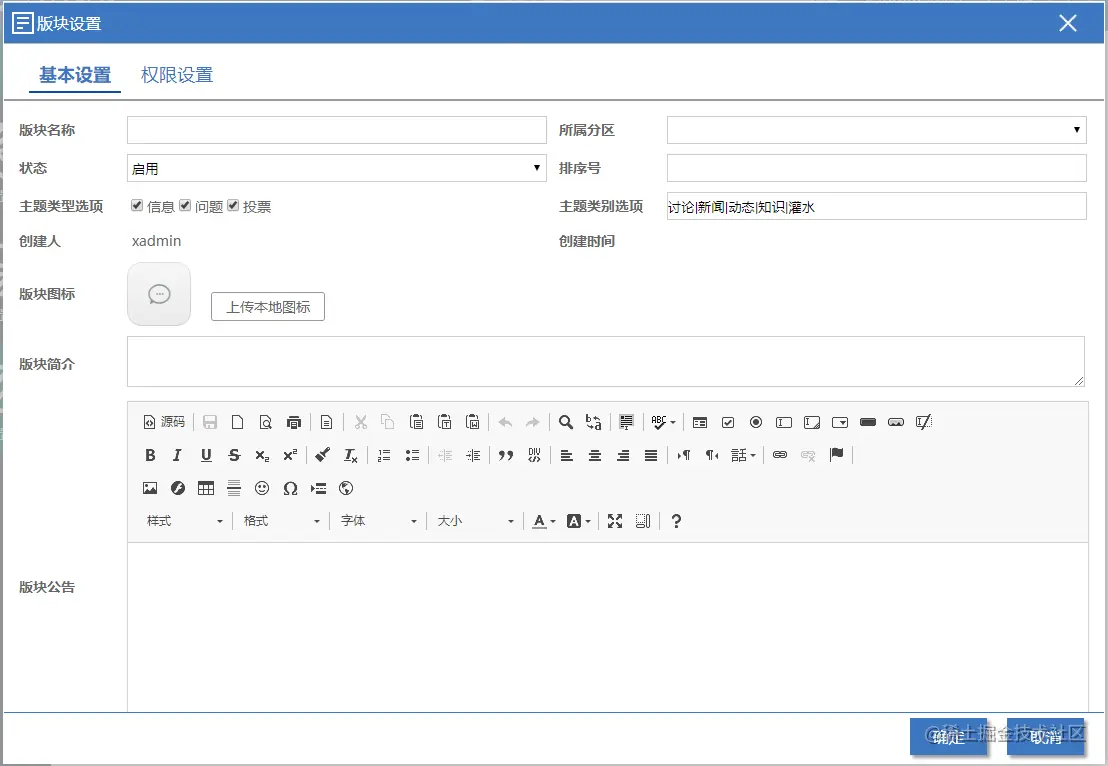Toggle subscript formatting
The image size is (1108, 766).
[262, 455]
